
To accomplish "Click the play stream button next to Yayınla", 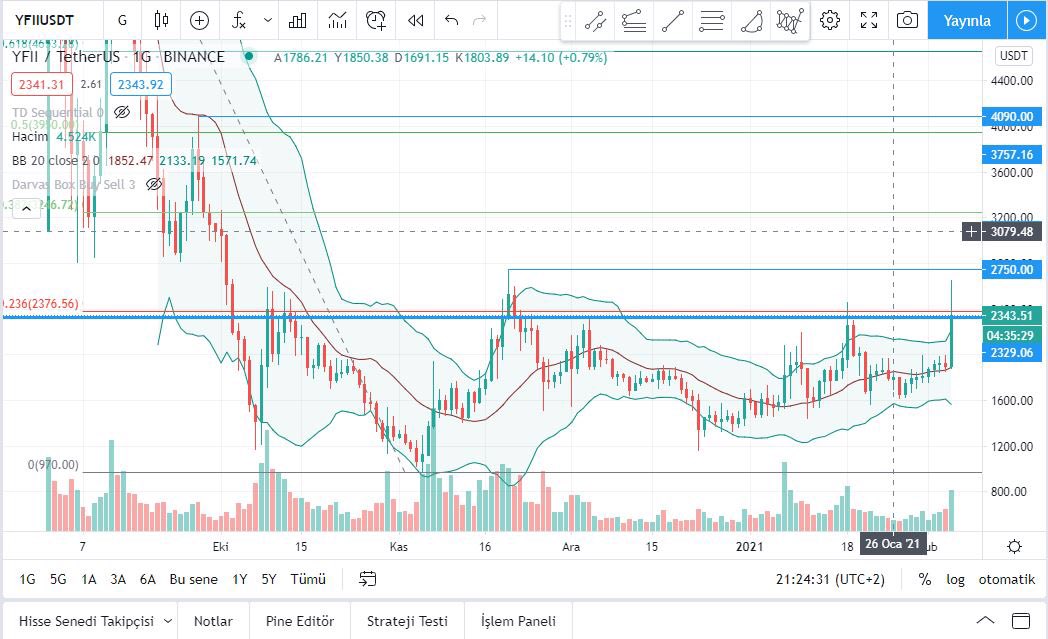I will (x=1026, y=20).
